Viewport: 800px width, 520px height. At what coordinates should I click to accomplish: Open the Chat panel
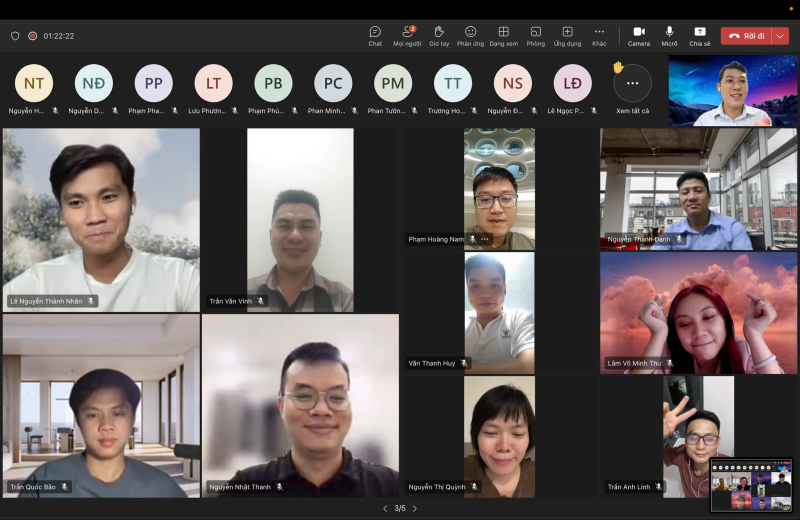375,35
